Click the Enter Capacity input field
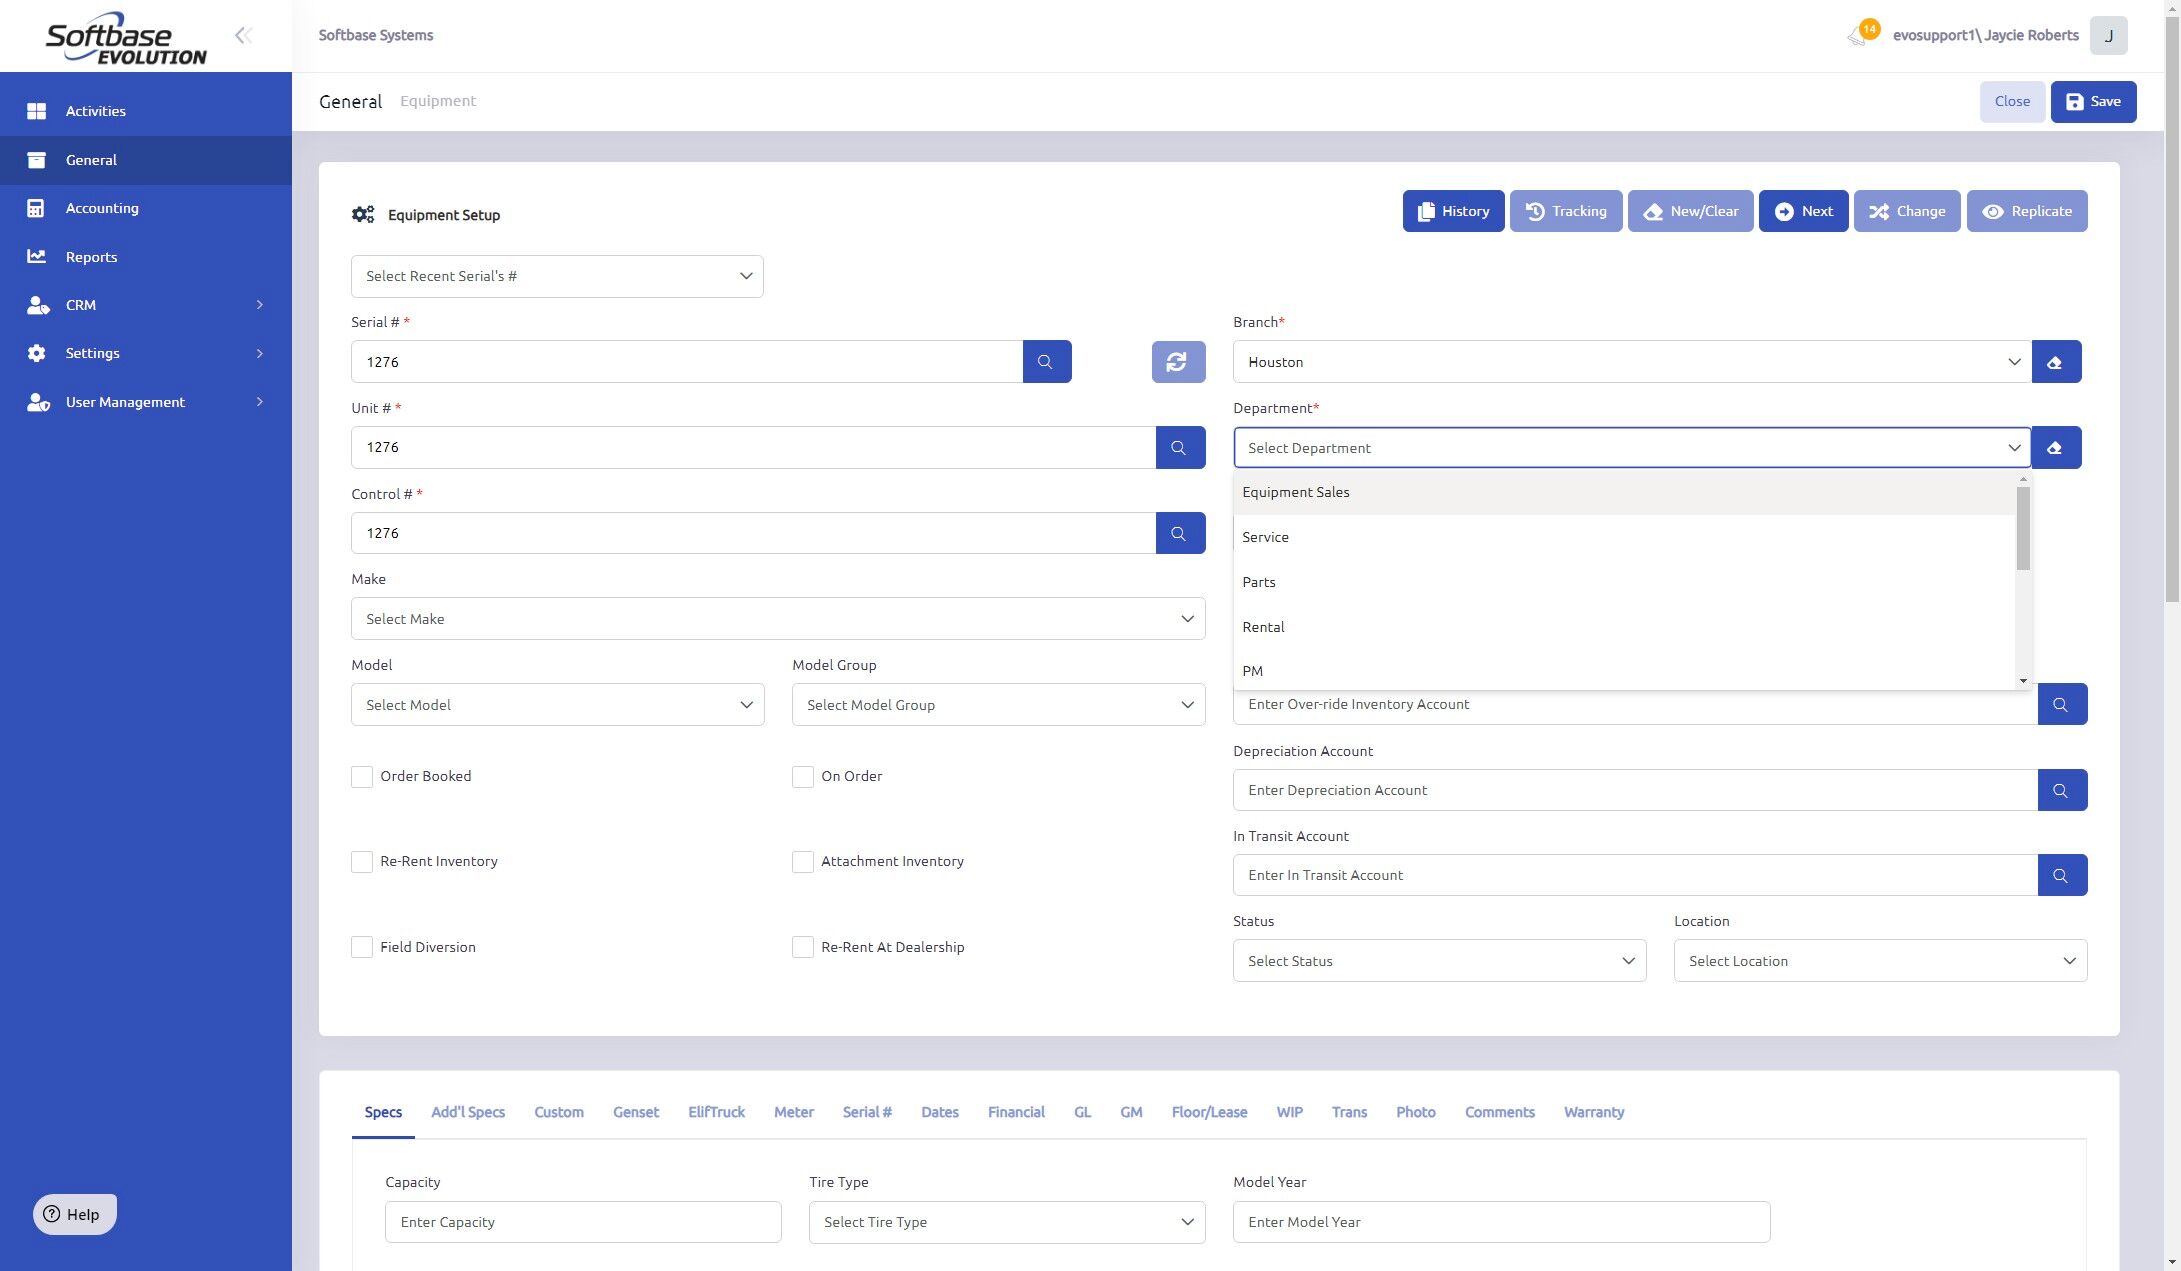The height and width of the screenshot is (1271, 2181). pyautogui.click(x=582, y=1222)
